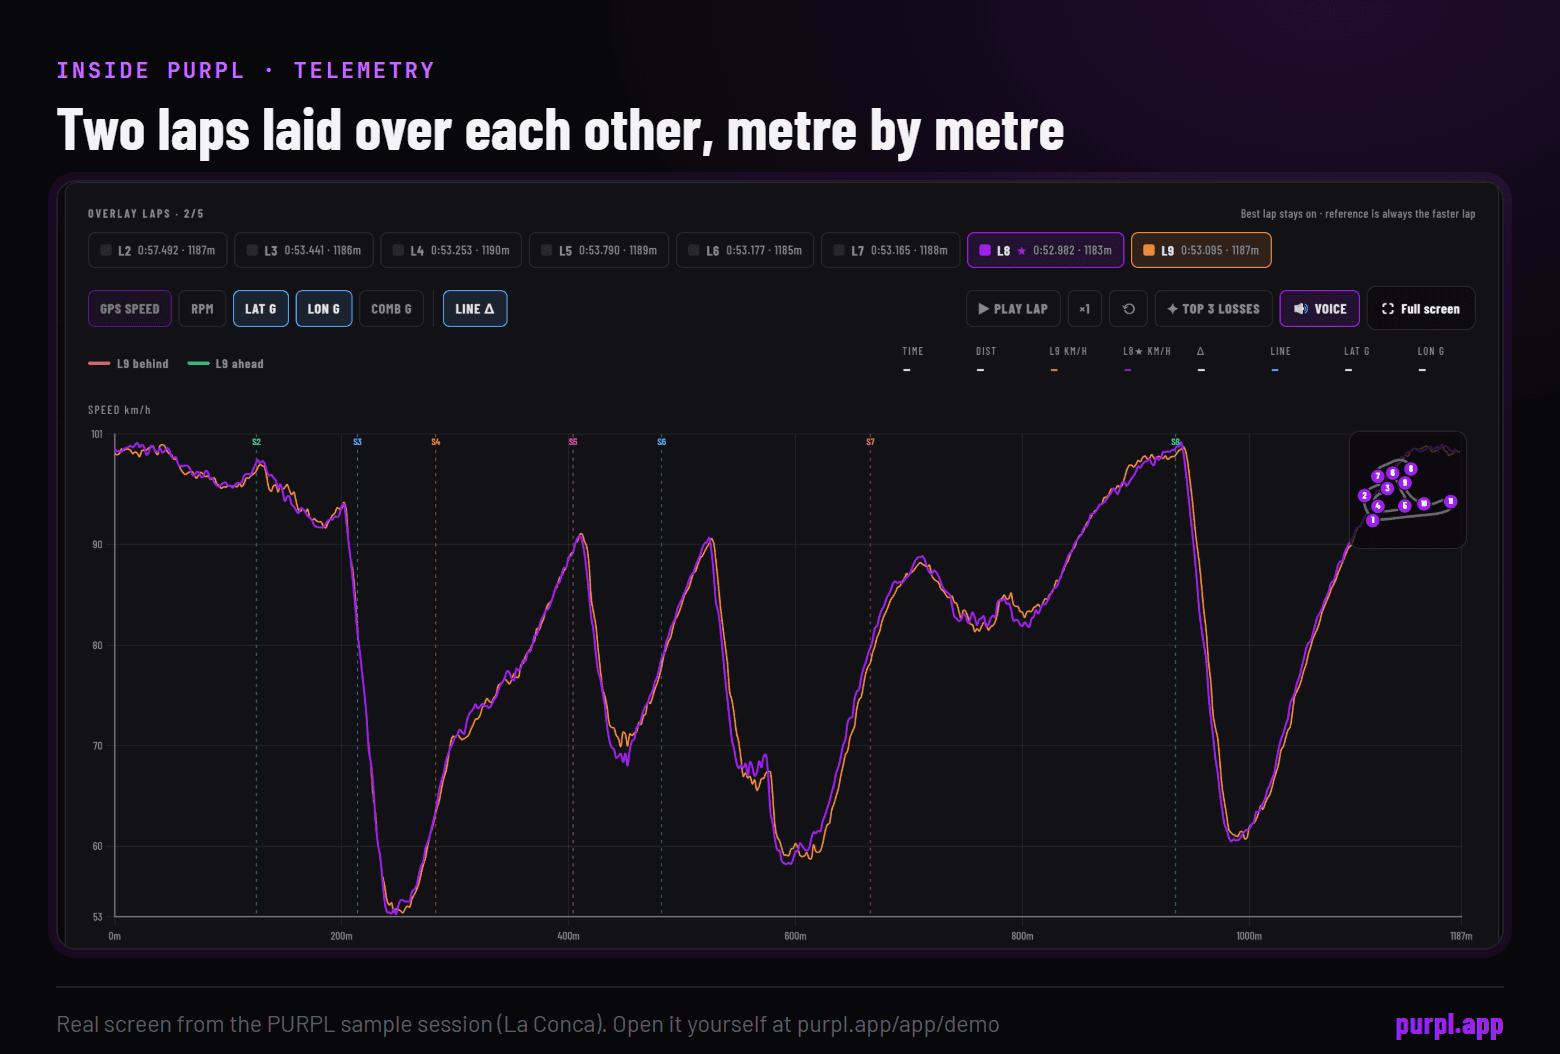This screenshot has width=1560, height=1054.
Task: Select corner 4 on track map
Action: pyautogui.click(x=1378, y=506)
